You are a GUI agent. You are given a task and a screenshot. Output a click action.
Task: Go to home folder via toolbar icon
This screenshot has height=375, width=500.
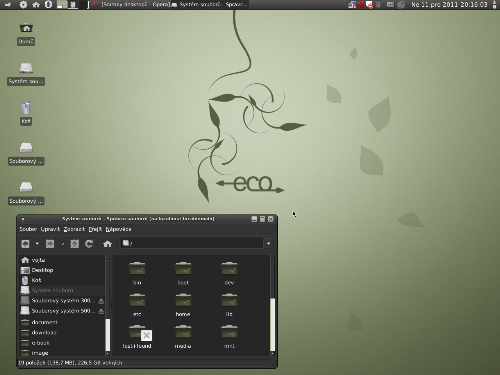(x=107, y=244)
